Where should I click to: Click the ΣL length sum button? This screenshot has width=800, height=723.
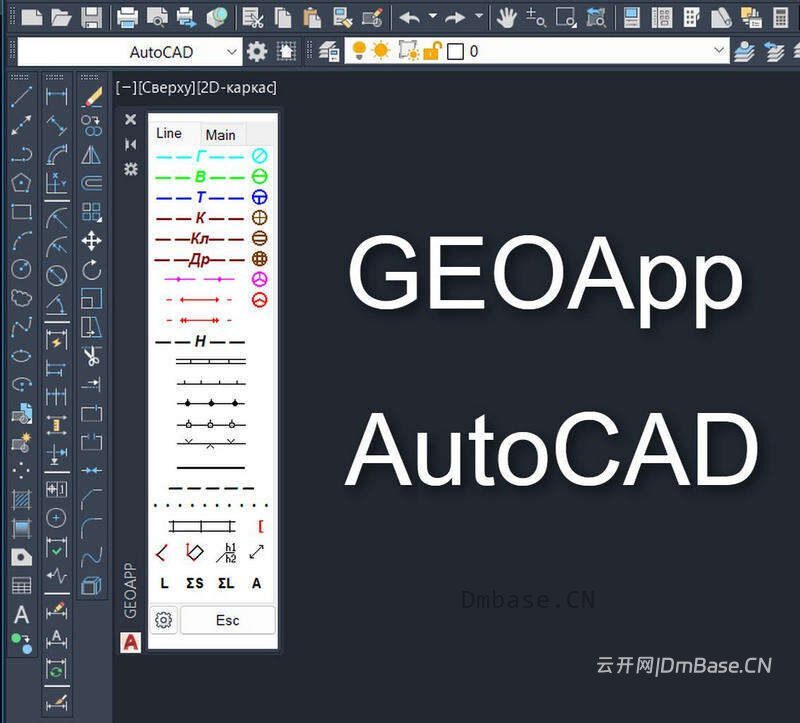point(226,583)
